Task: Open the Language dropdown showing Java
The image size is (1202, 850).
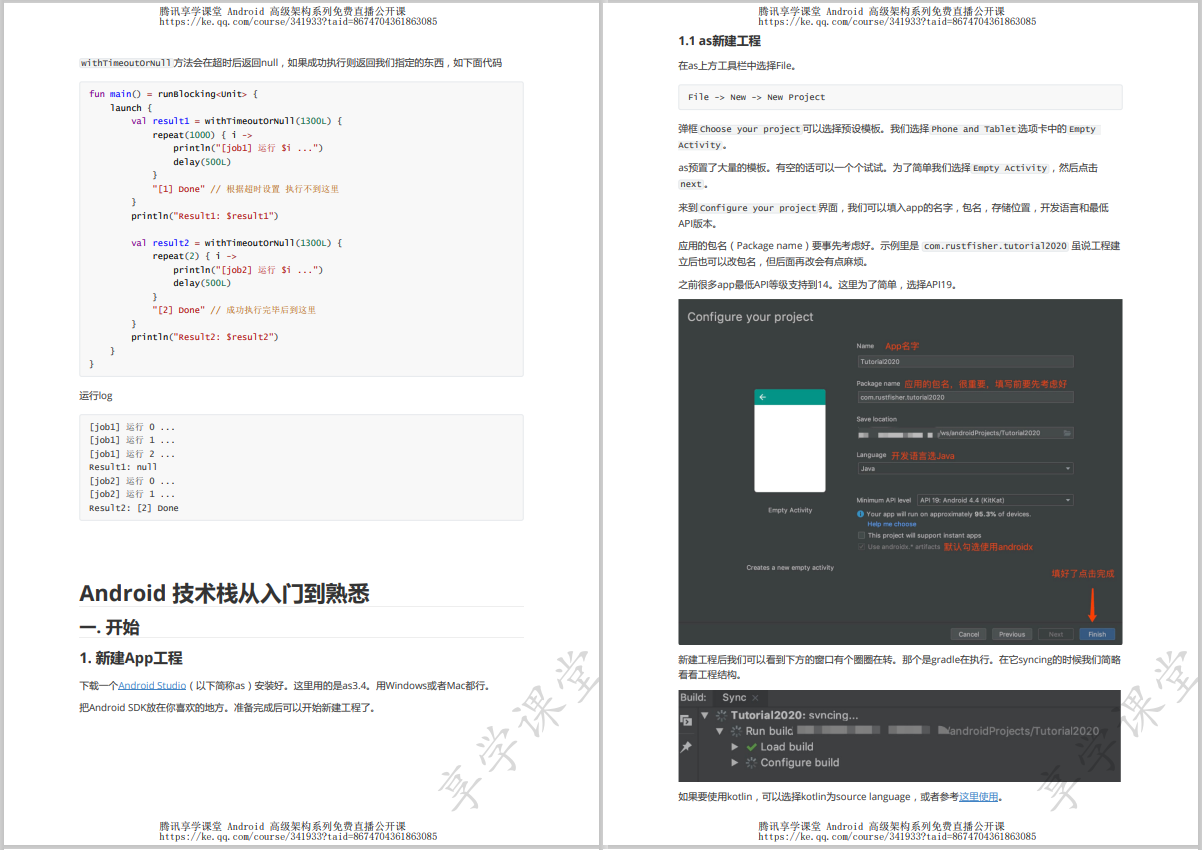Action: (965, 468)
